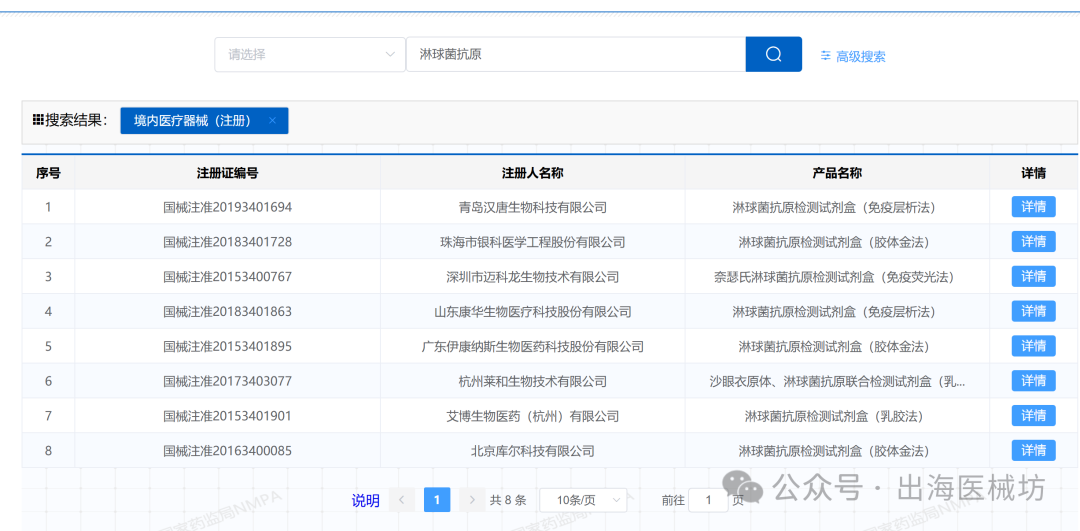
Task: Select registration number 国械注准20163400085
Action: [x=227, y=451]
